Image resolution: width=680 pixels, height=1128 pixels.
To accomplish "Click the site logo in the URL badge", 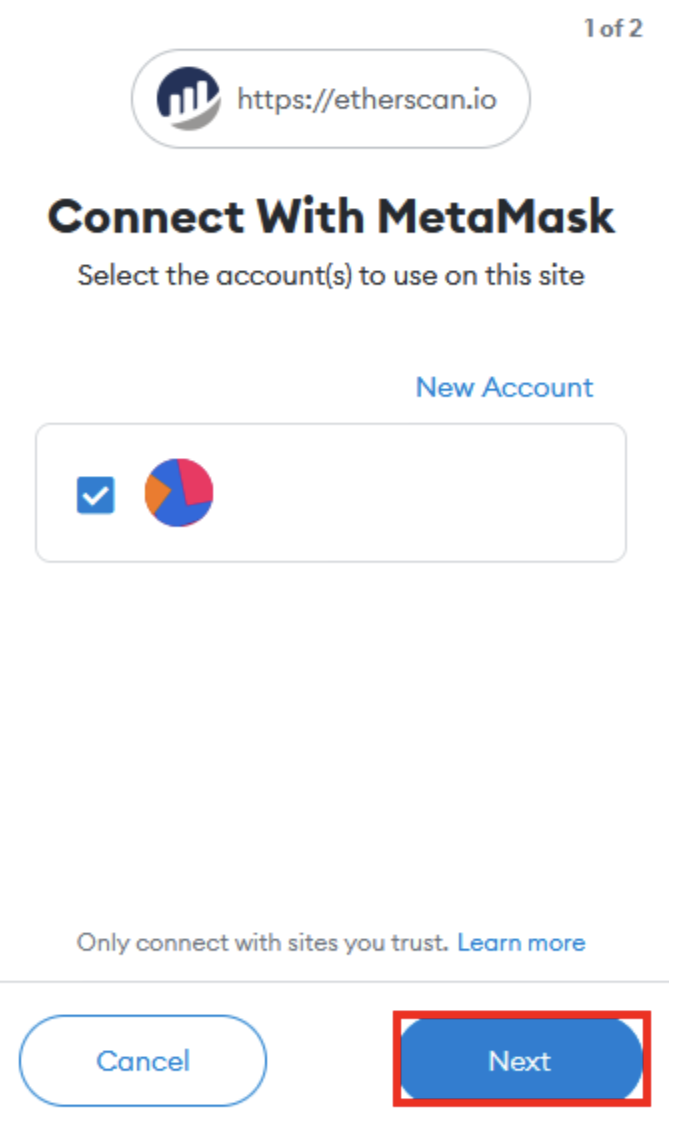I will (187, 98).
